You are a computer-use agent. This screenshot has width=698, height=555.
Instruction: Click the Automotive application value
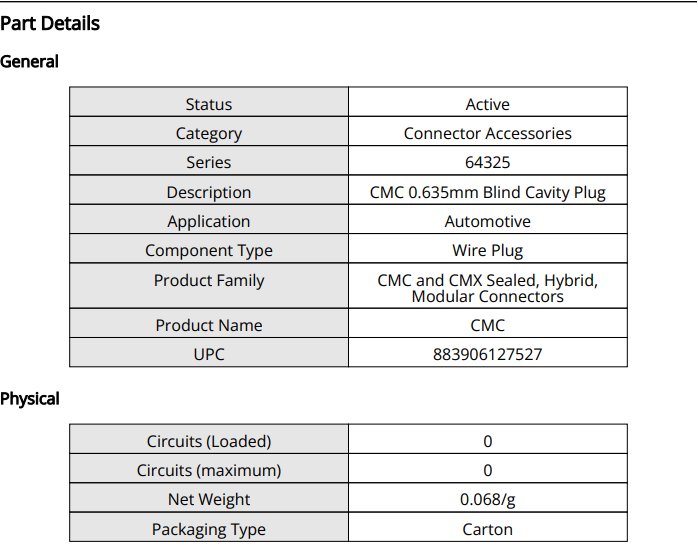coord(487,221)
